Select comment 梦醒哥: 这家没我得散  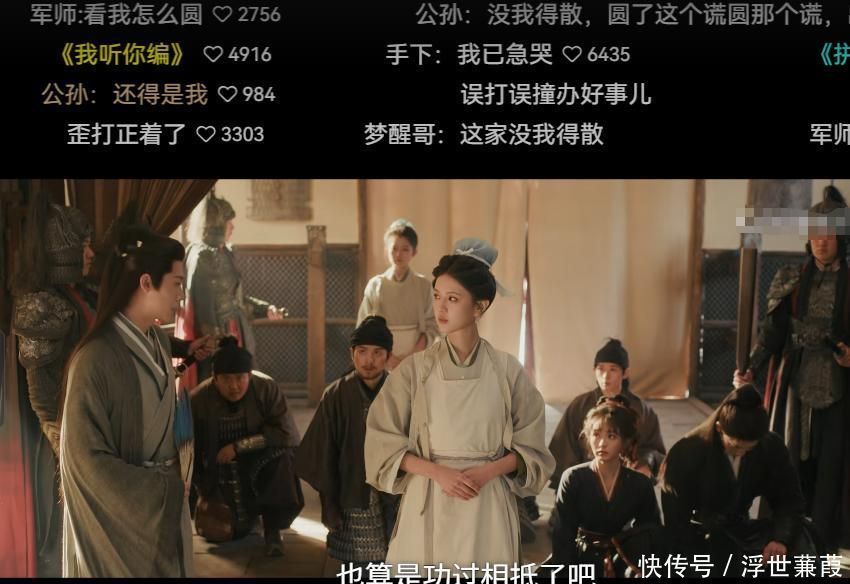(484, 134)
